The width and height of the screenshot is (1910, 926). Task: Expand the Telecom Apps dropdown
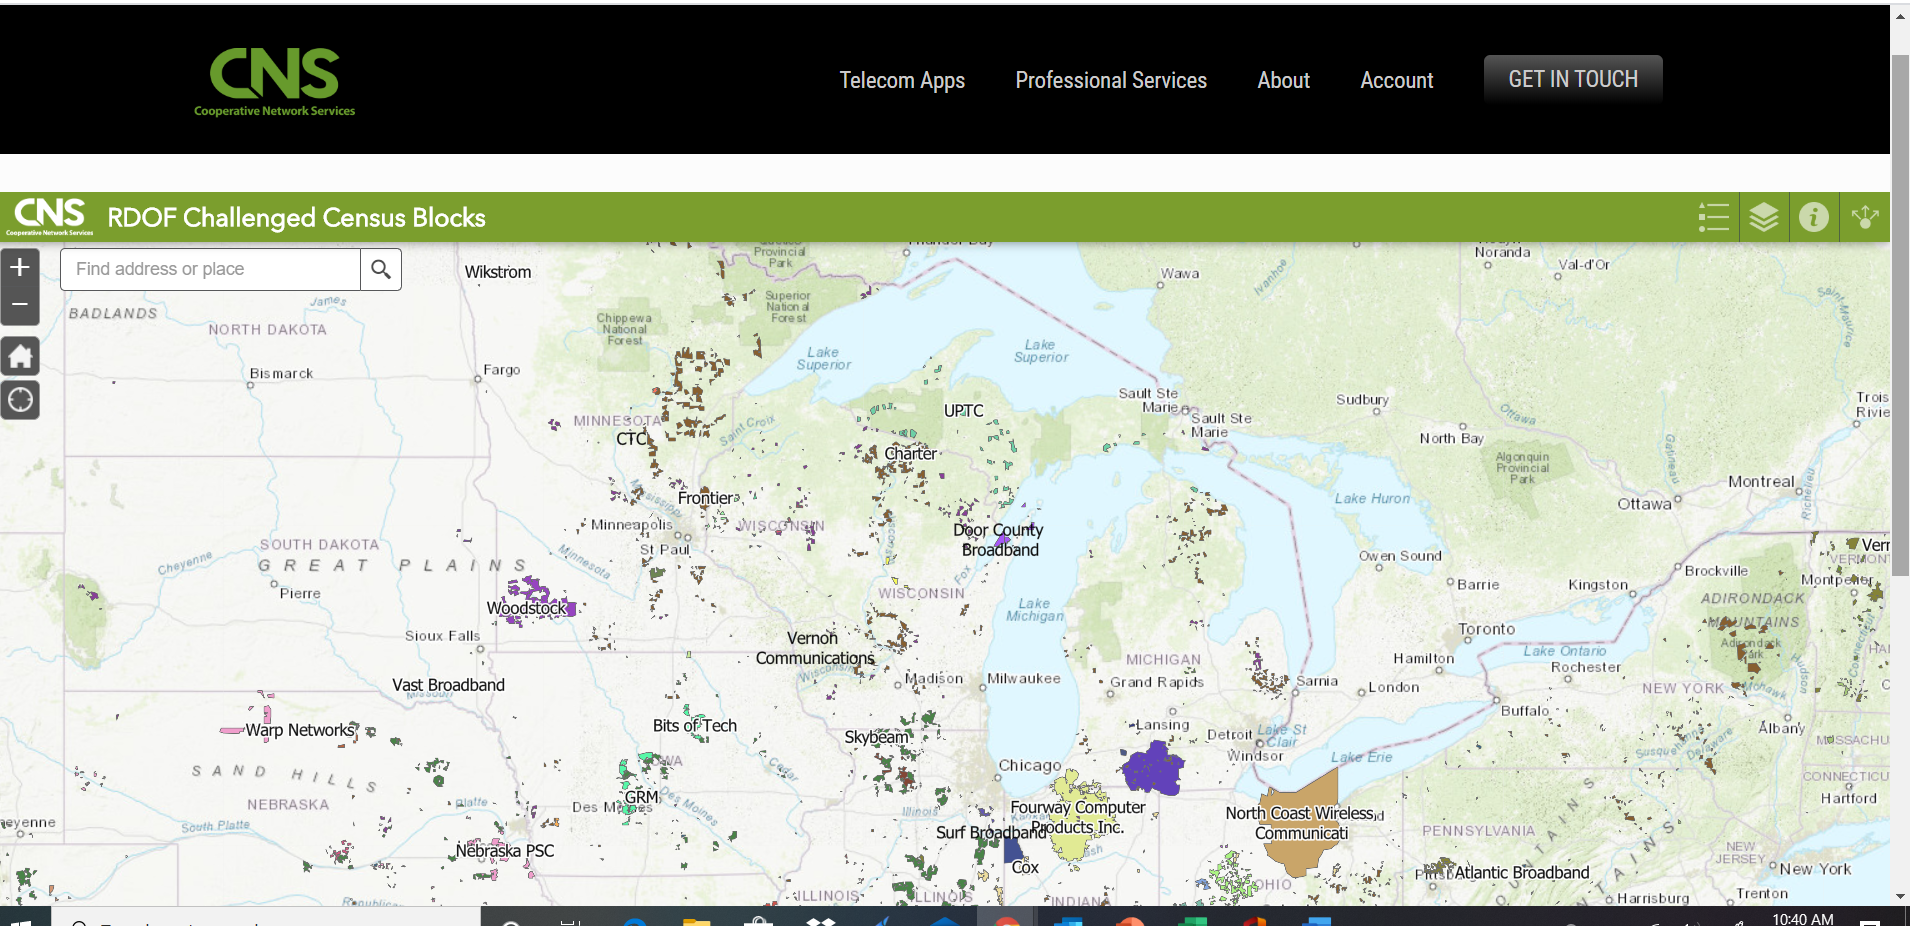tap(901, 80)
